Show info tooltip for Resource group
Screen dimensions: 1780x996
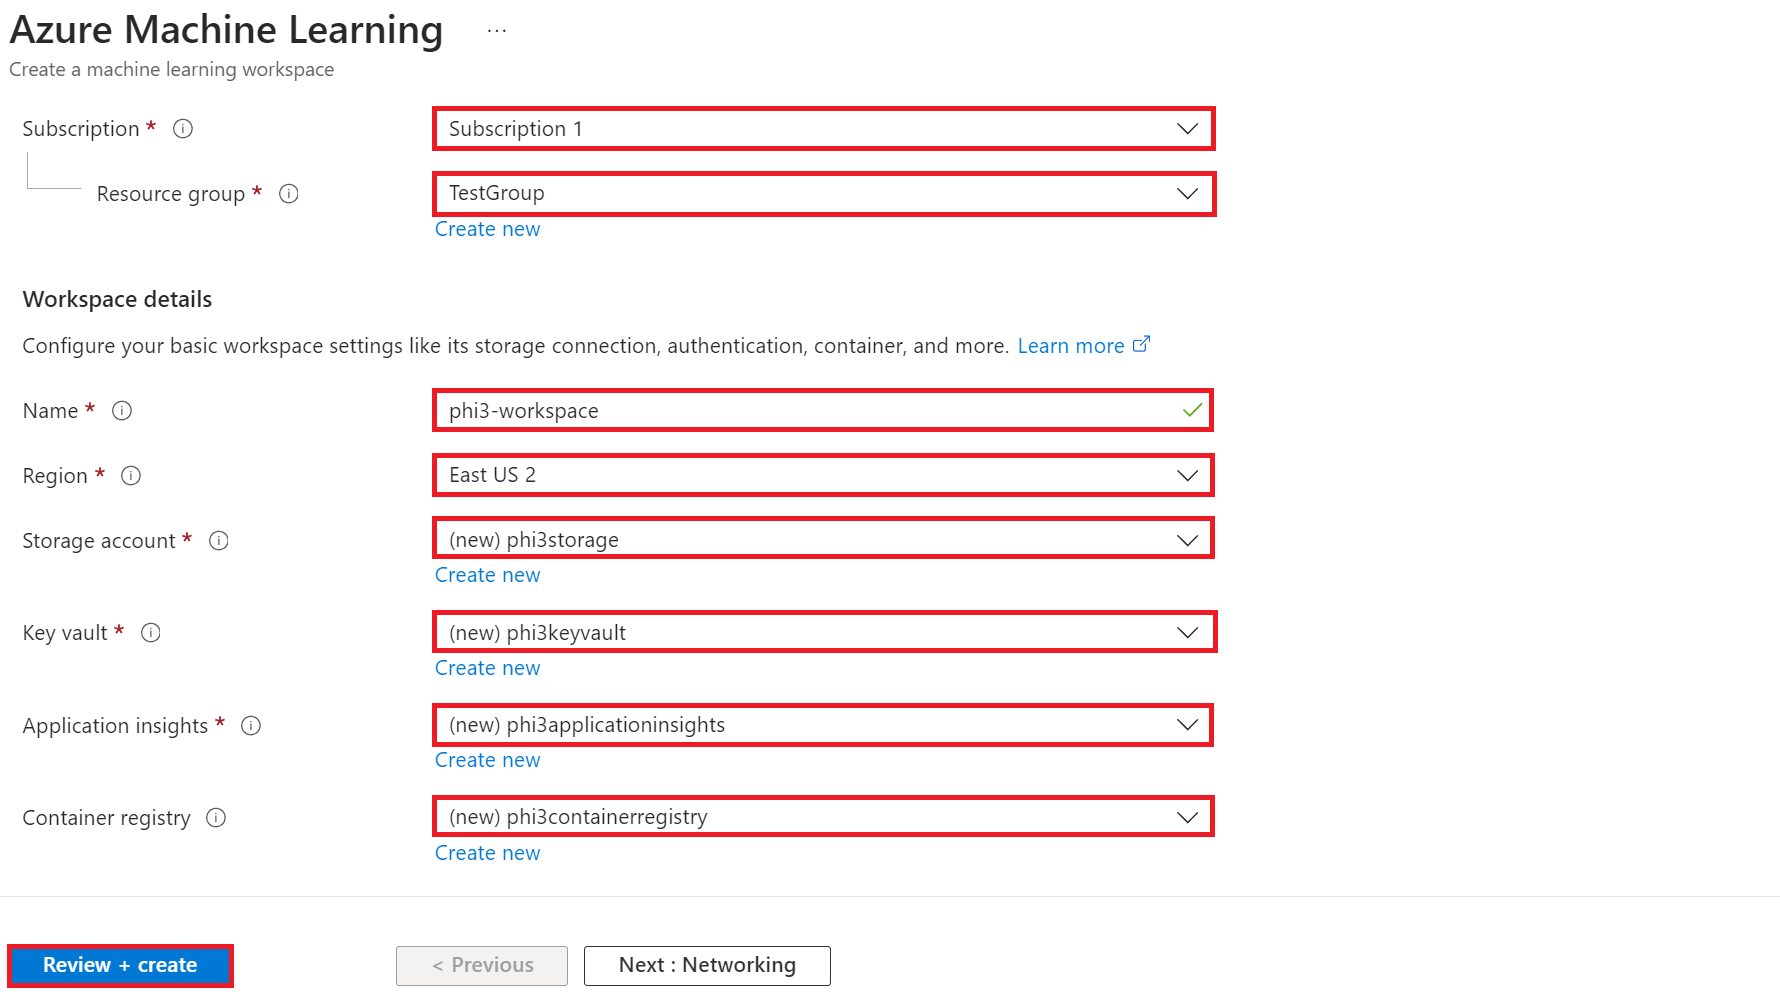click(x=289, y=194)
